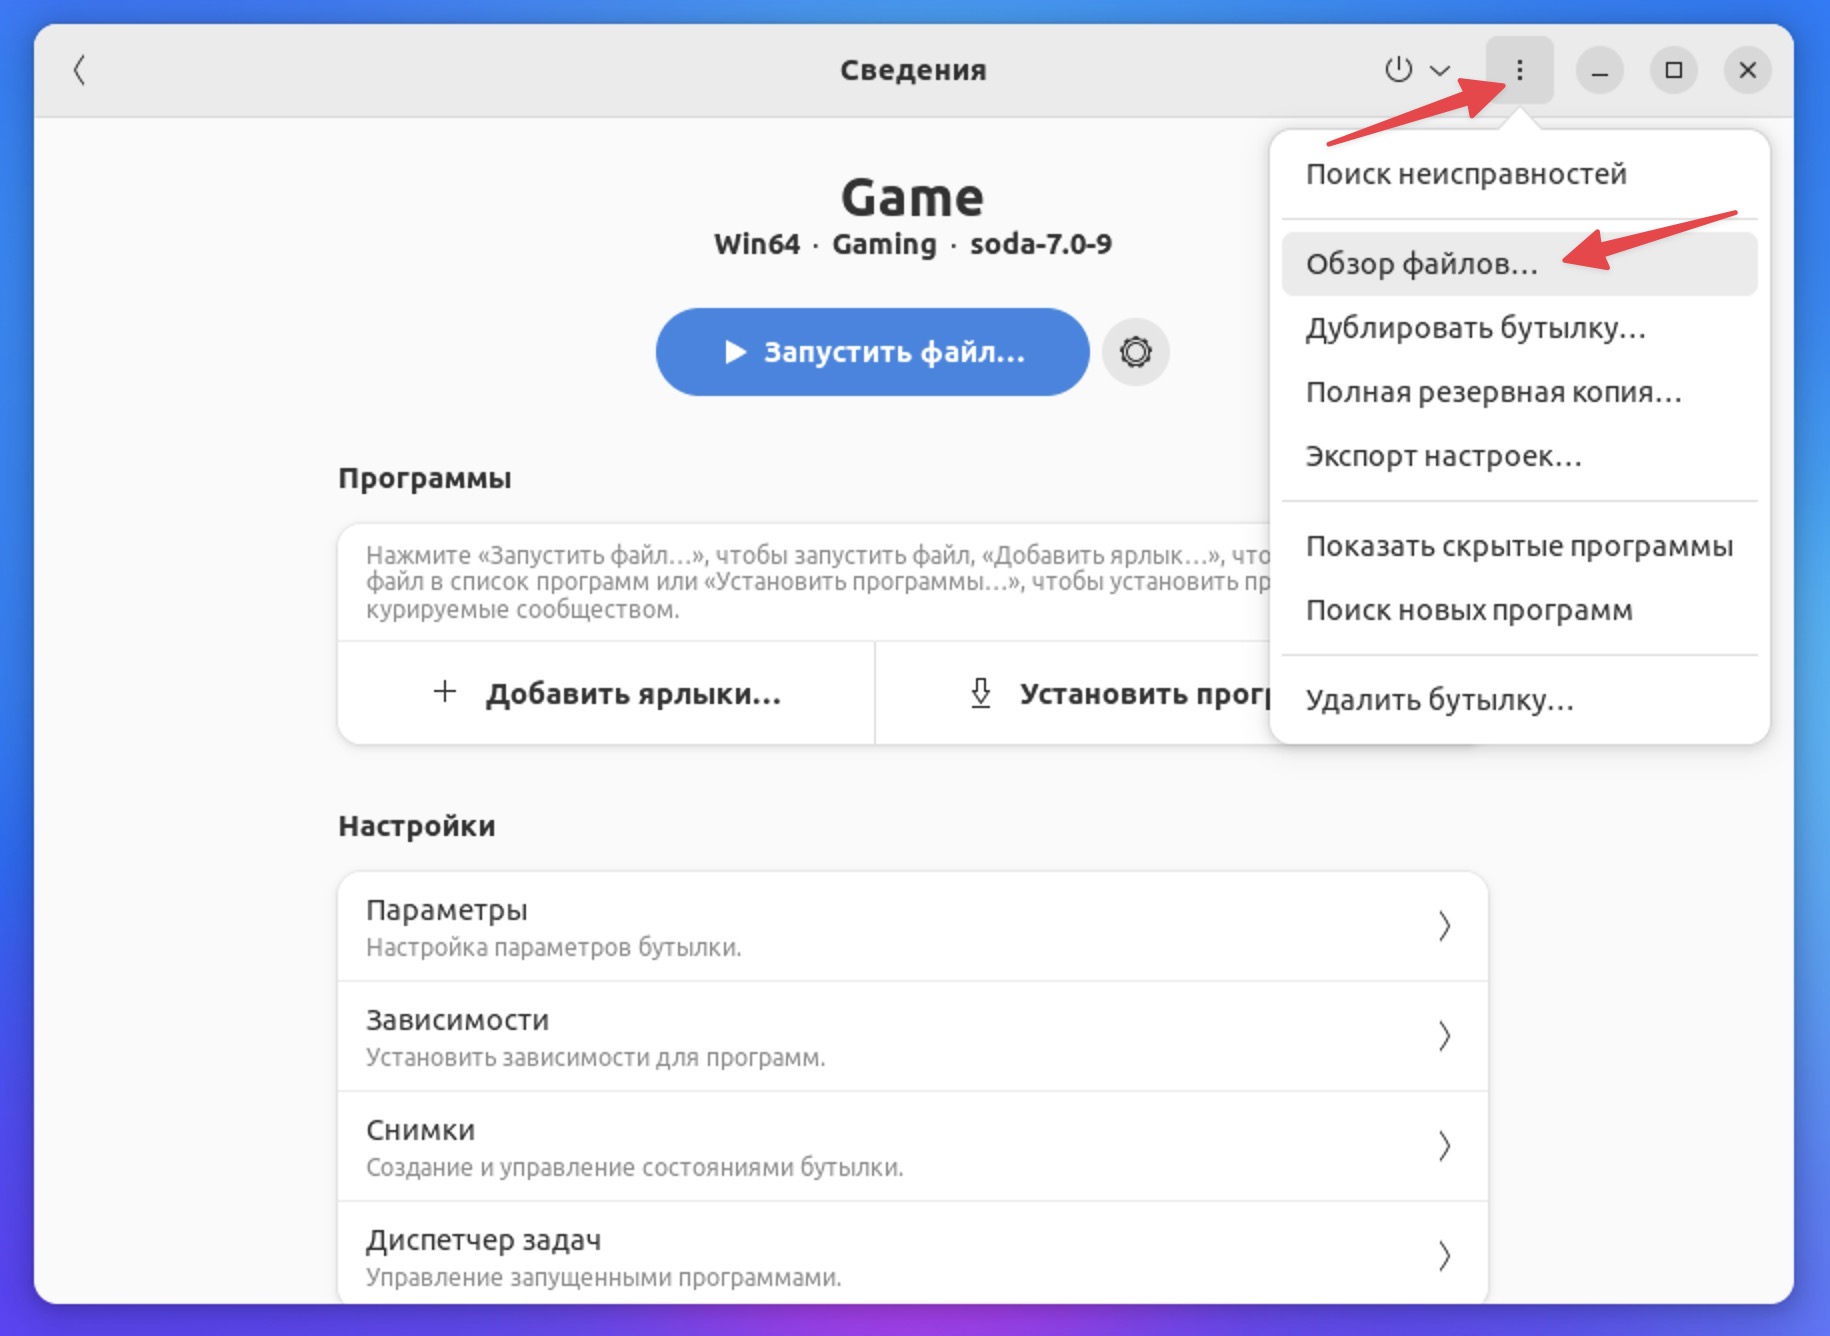Image resolution: width=1830 pixels, height=1336 pixels.
Task: Click the Win64 label
Action: coord(757,244)
